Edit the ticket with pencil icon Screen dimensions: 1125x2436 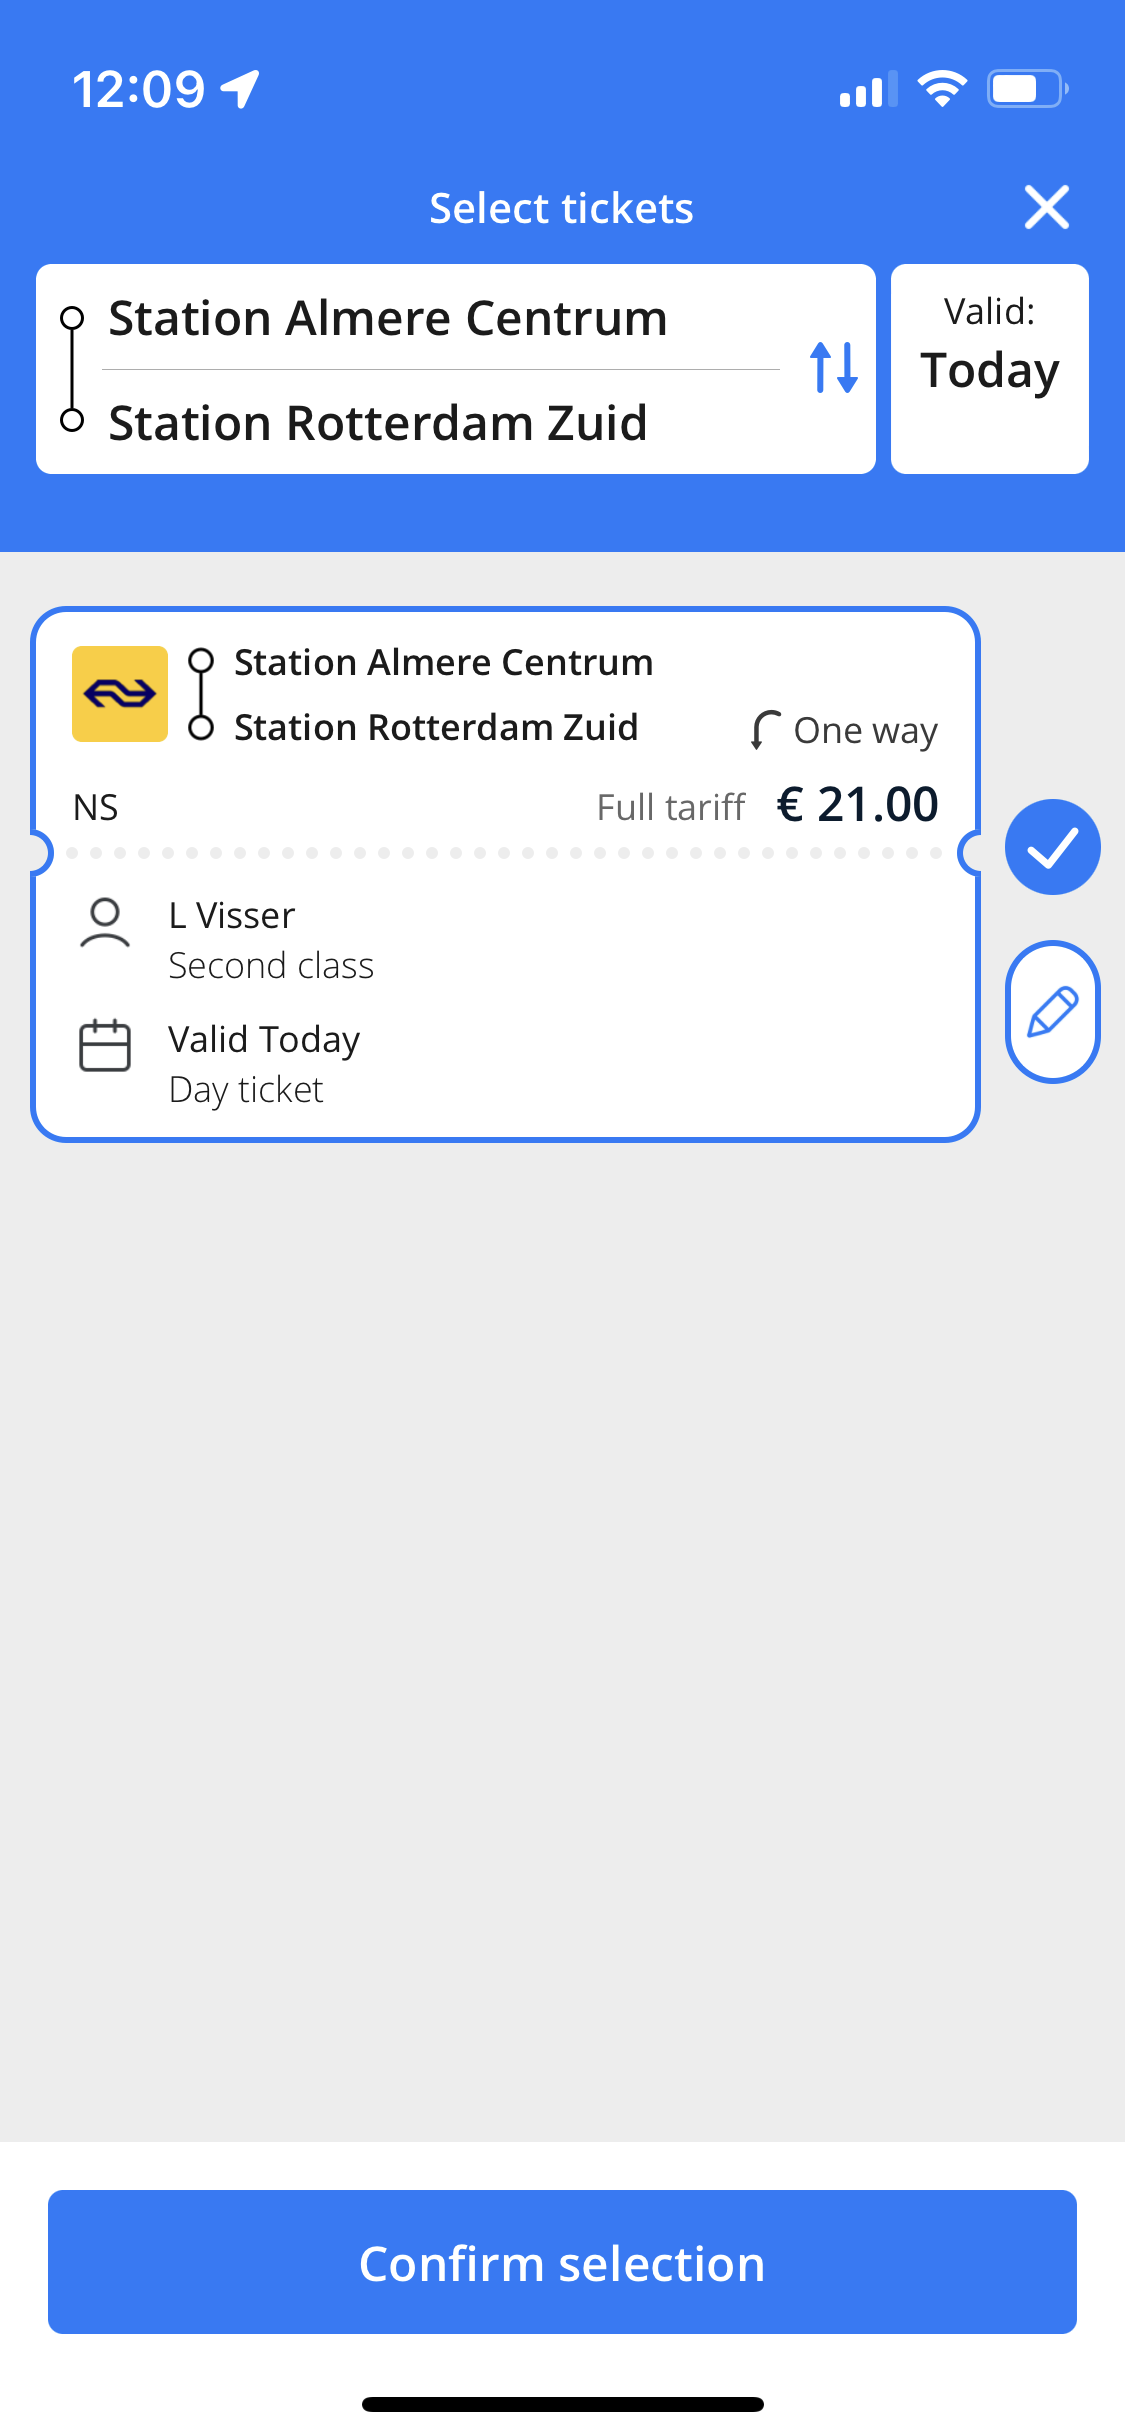[x=1053, y=1011]
